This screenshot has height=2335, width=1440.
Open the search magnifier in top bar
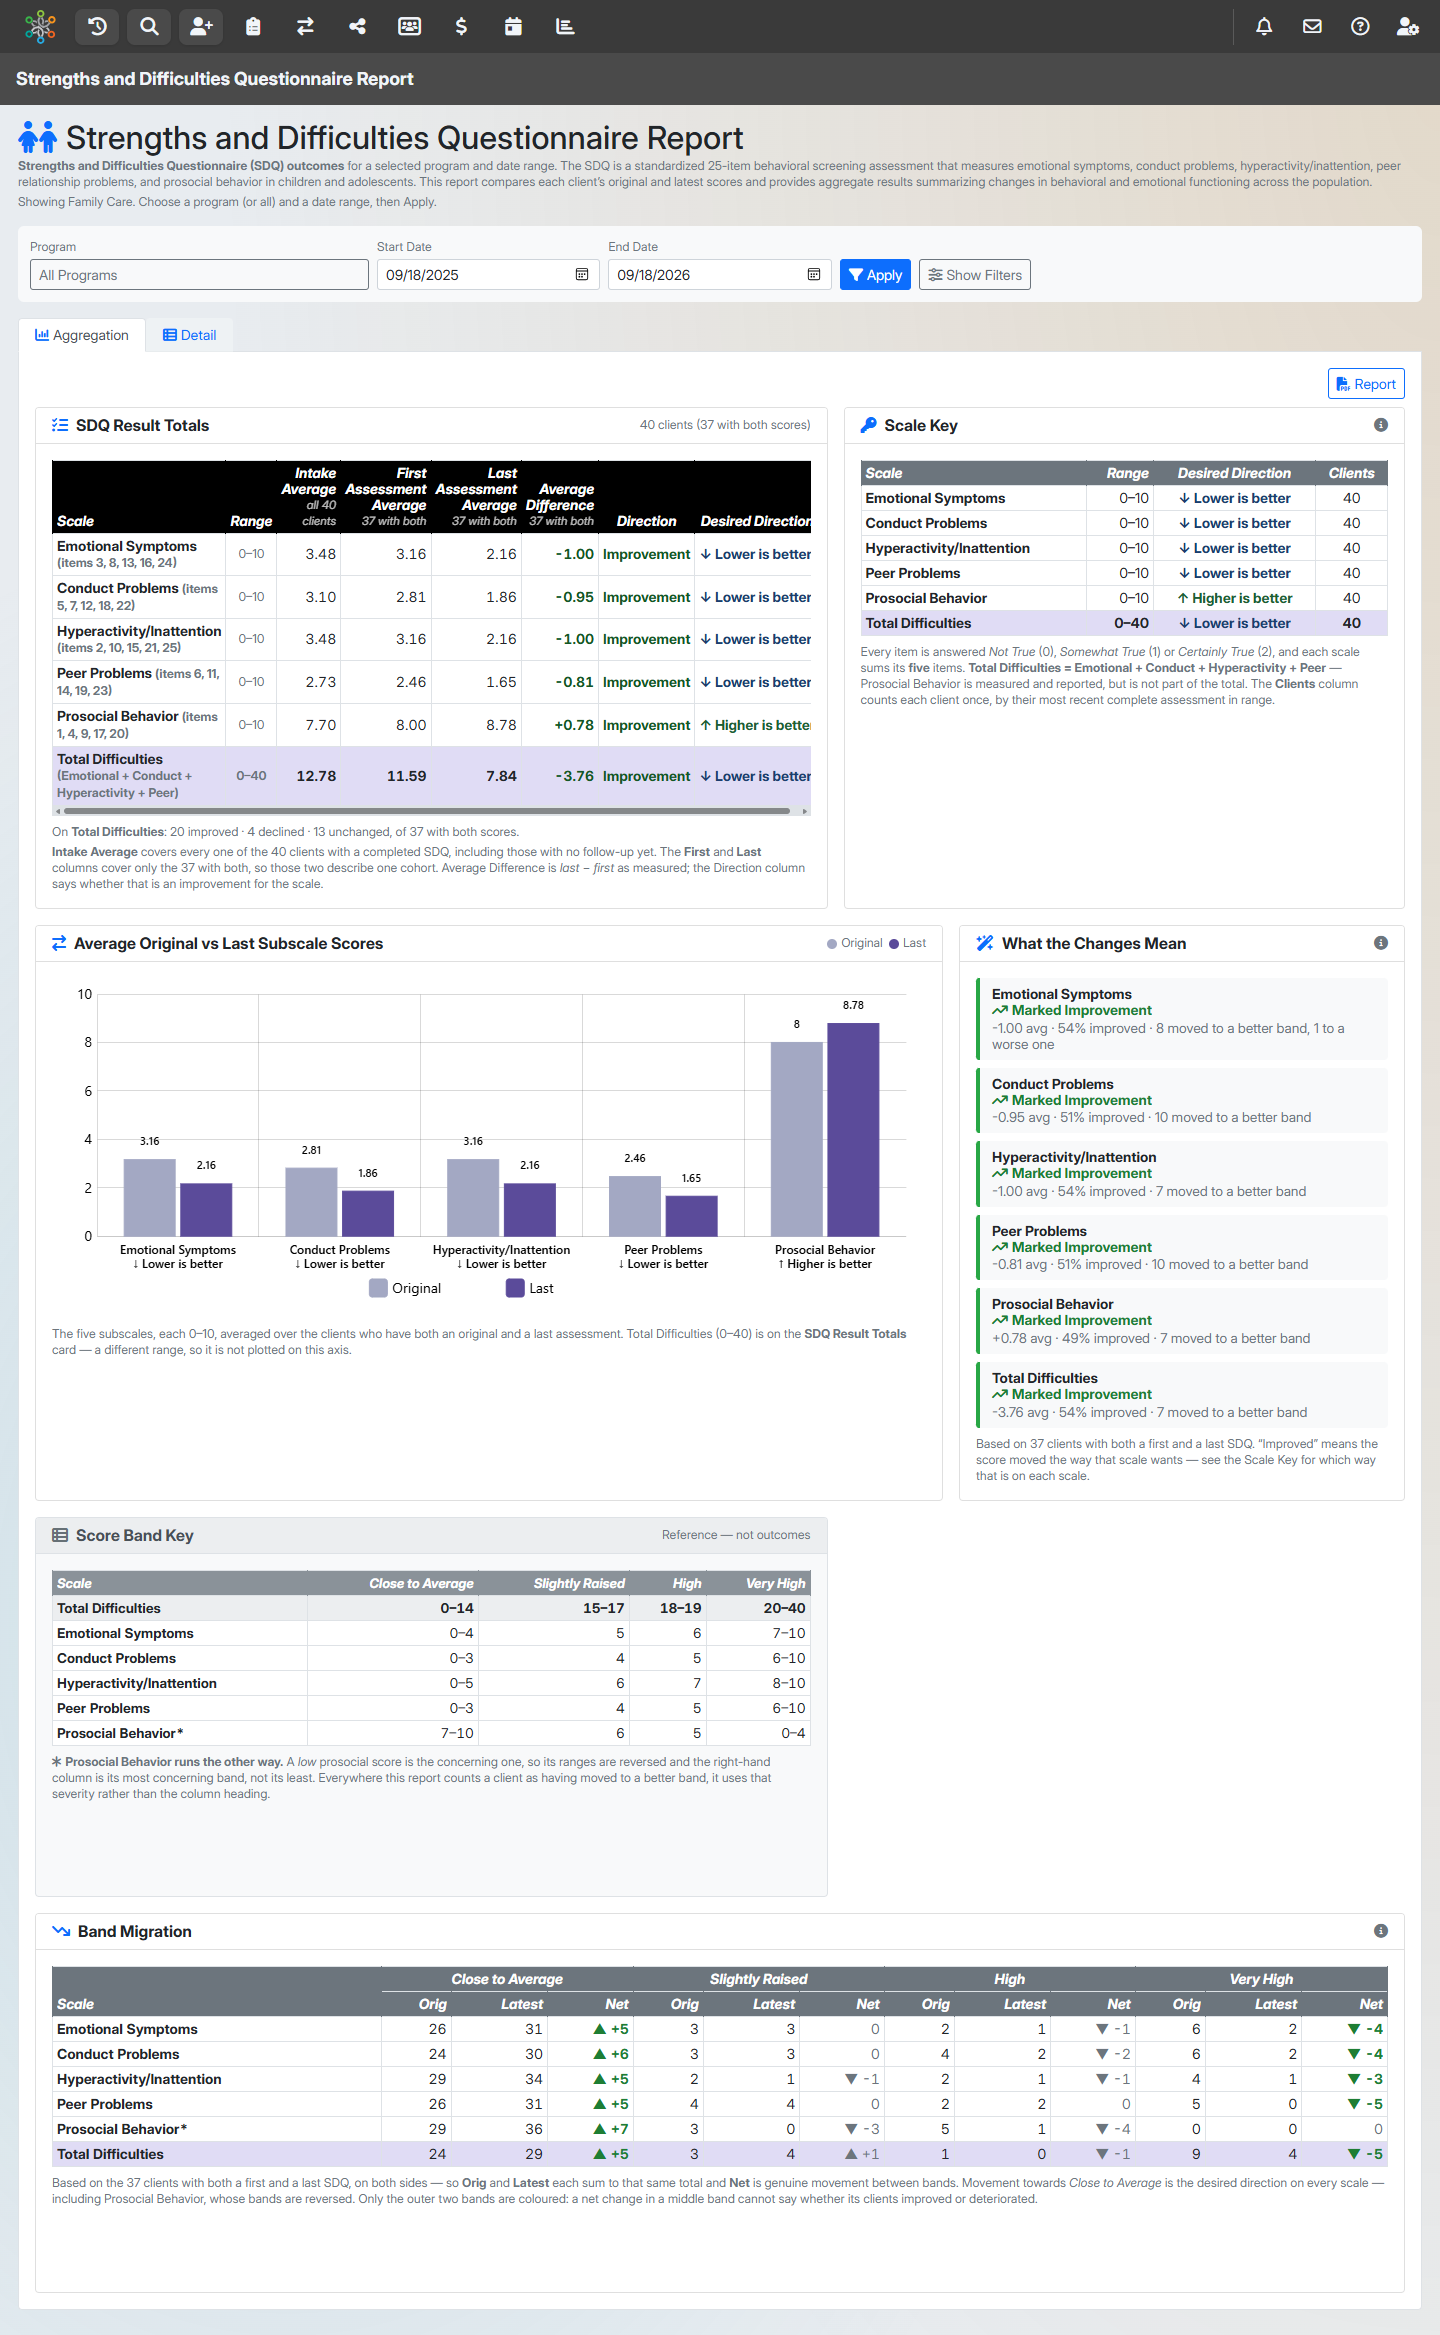tap(149, 26)
